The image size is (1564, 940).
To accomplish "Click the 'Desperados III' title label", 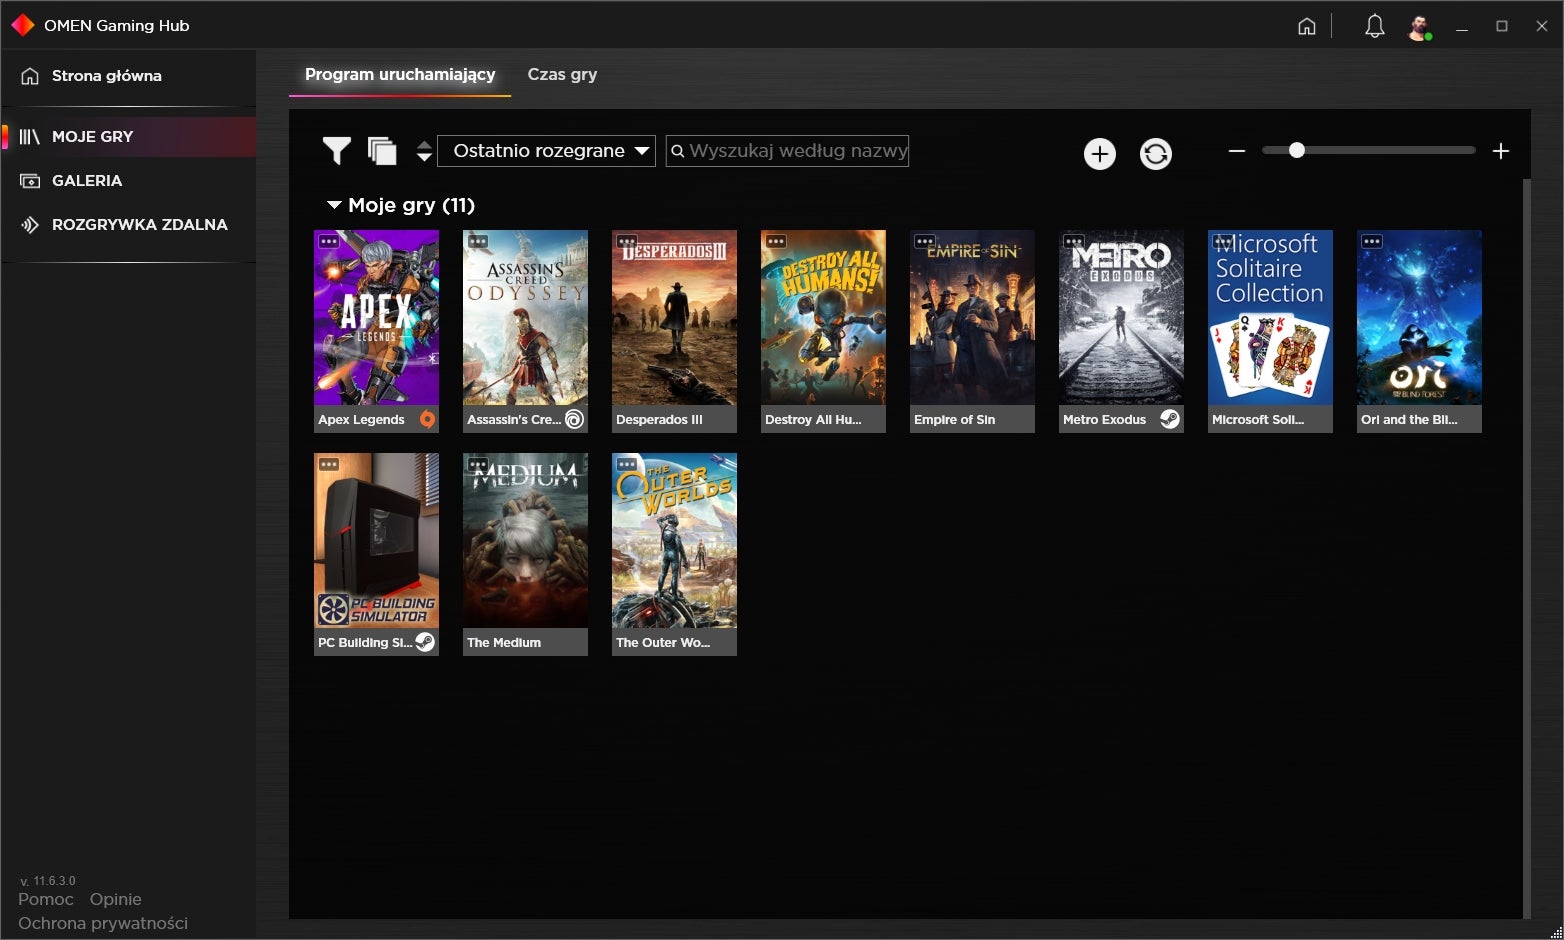I will tap(659, 420).
